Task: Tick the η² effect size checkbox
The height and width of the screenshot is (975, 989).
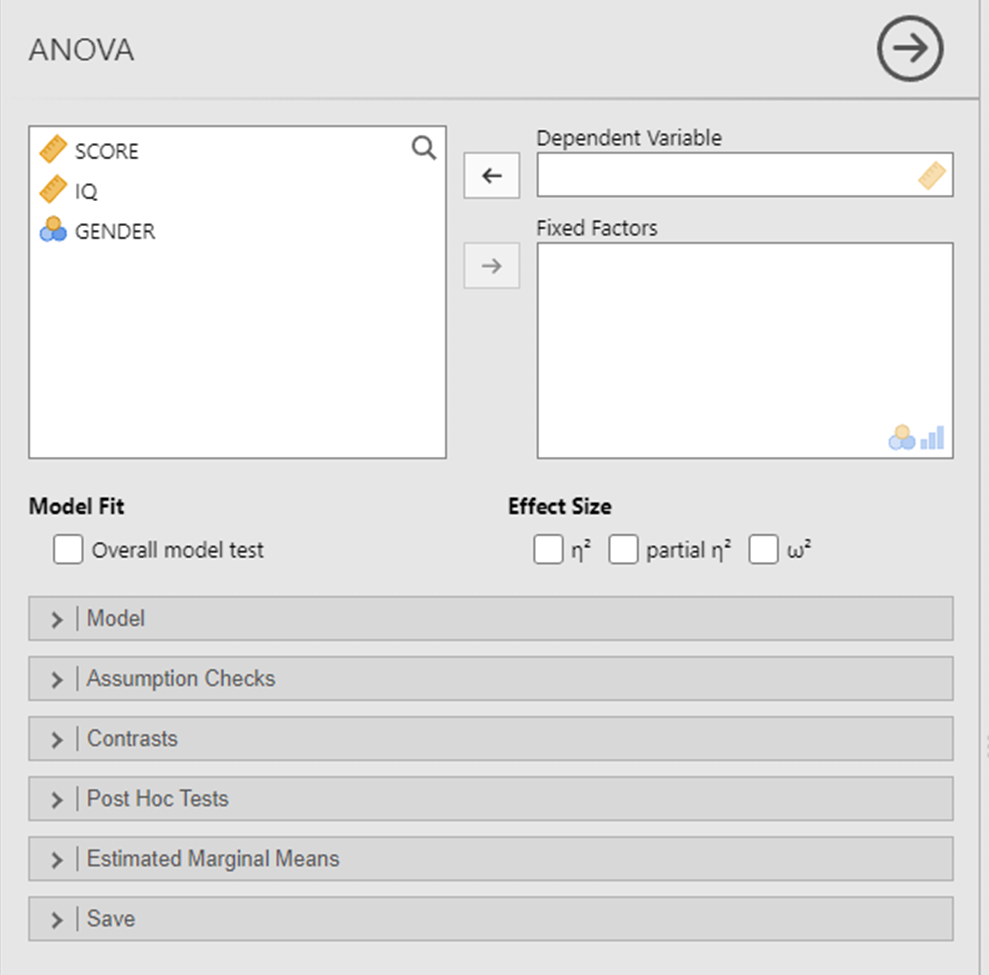Action: 548,550
